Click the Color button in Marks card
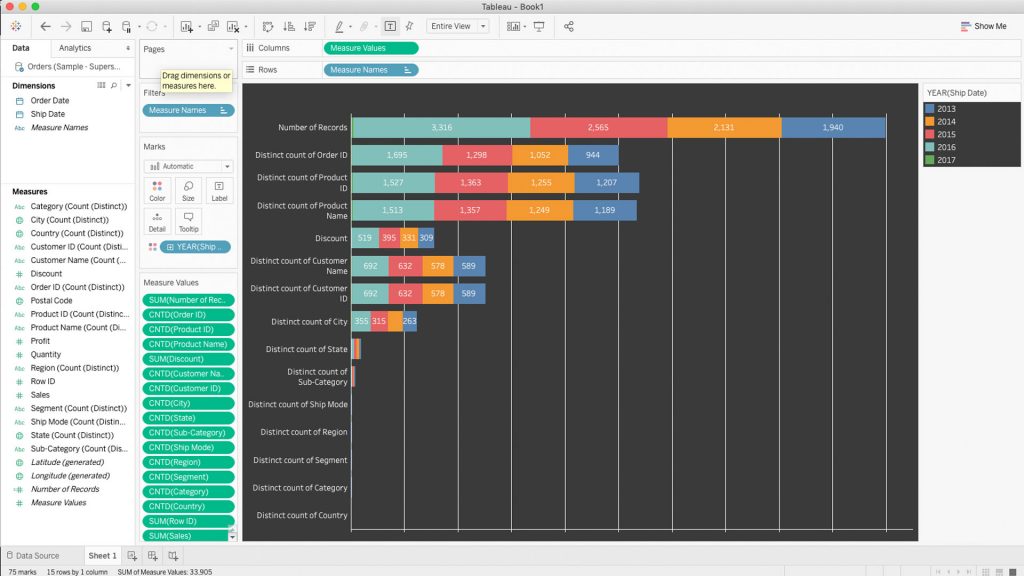The width and height of the screenshot is (1024, 576). click(157, 191)
